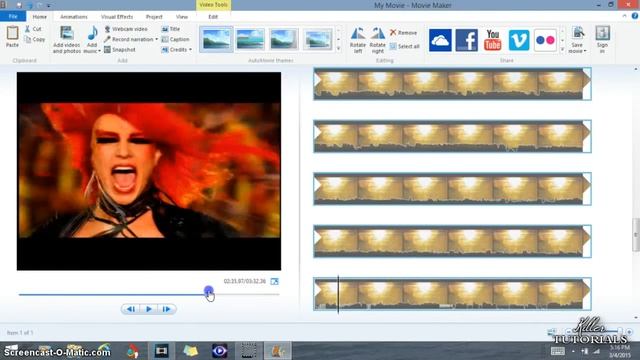The image size is (640, 360).
Task: Select the top storyboard clip strip
Action: tap(452, 84)
